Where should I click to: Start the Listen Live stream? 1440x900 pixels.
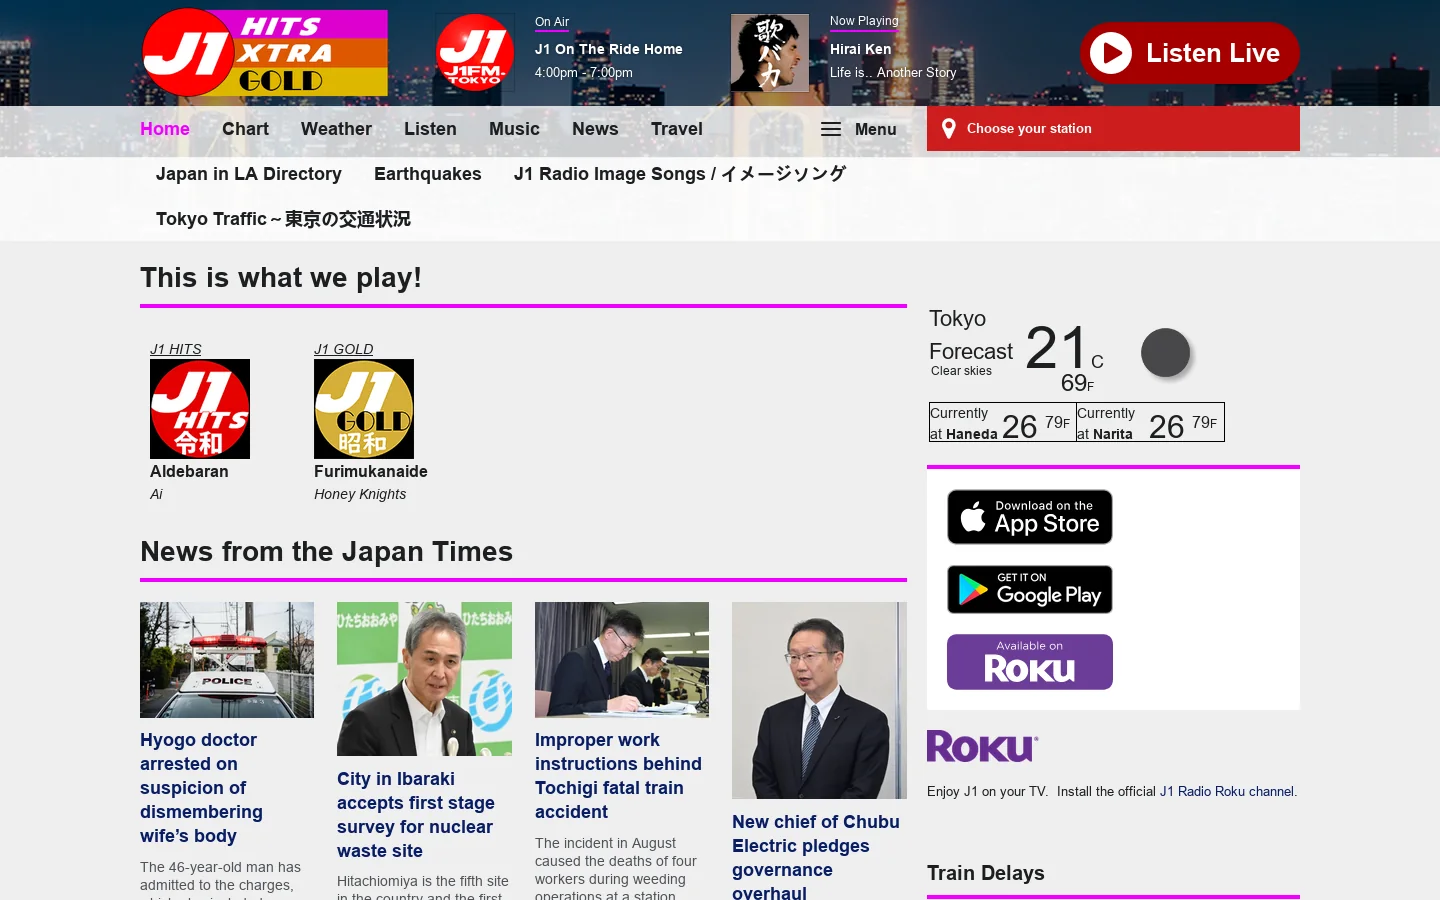(1189, 53)
